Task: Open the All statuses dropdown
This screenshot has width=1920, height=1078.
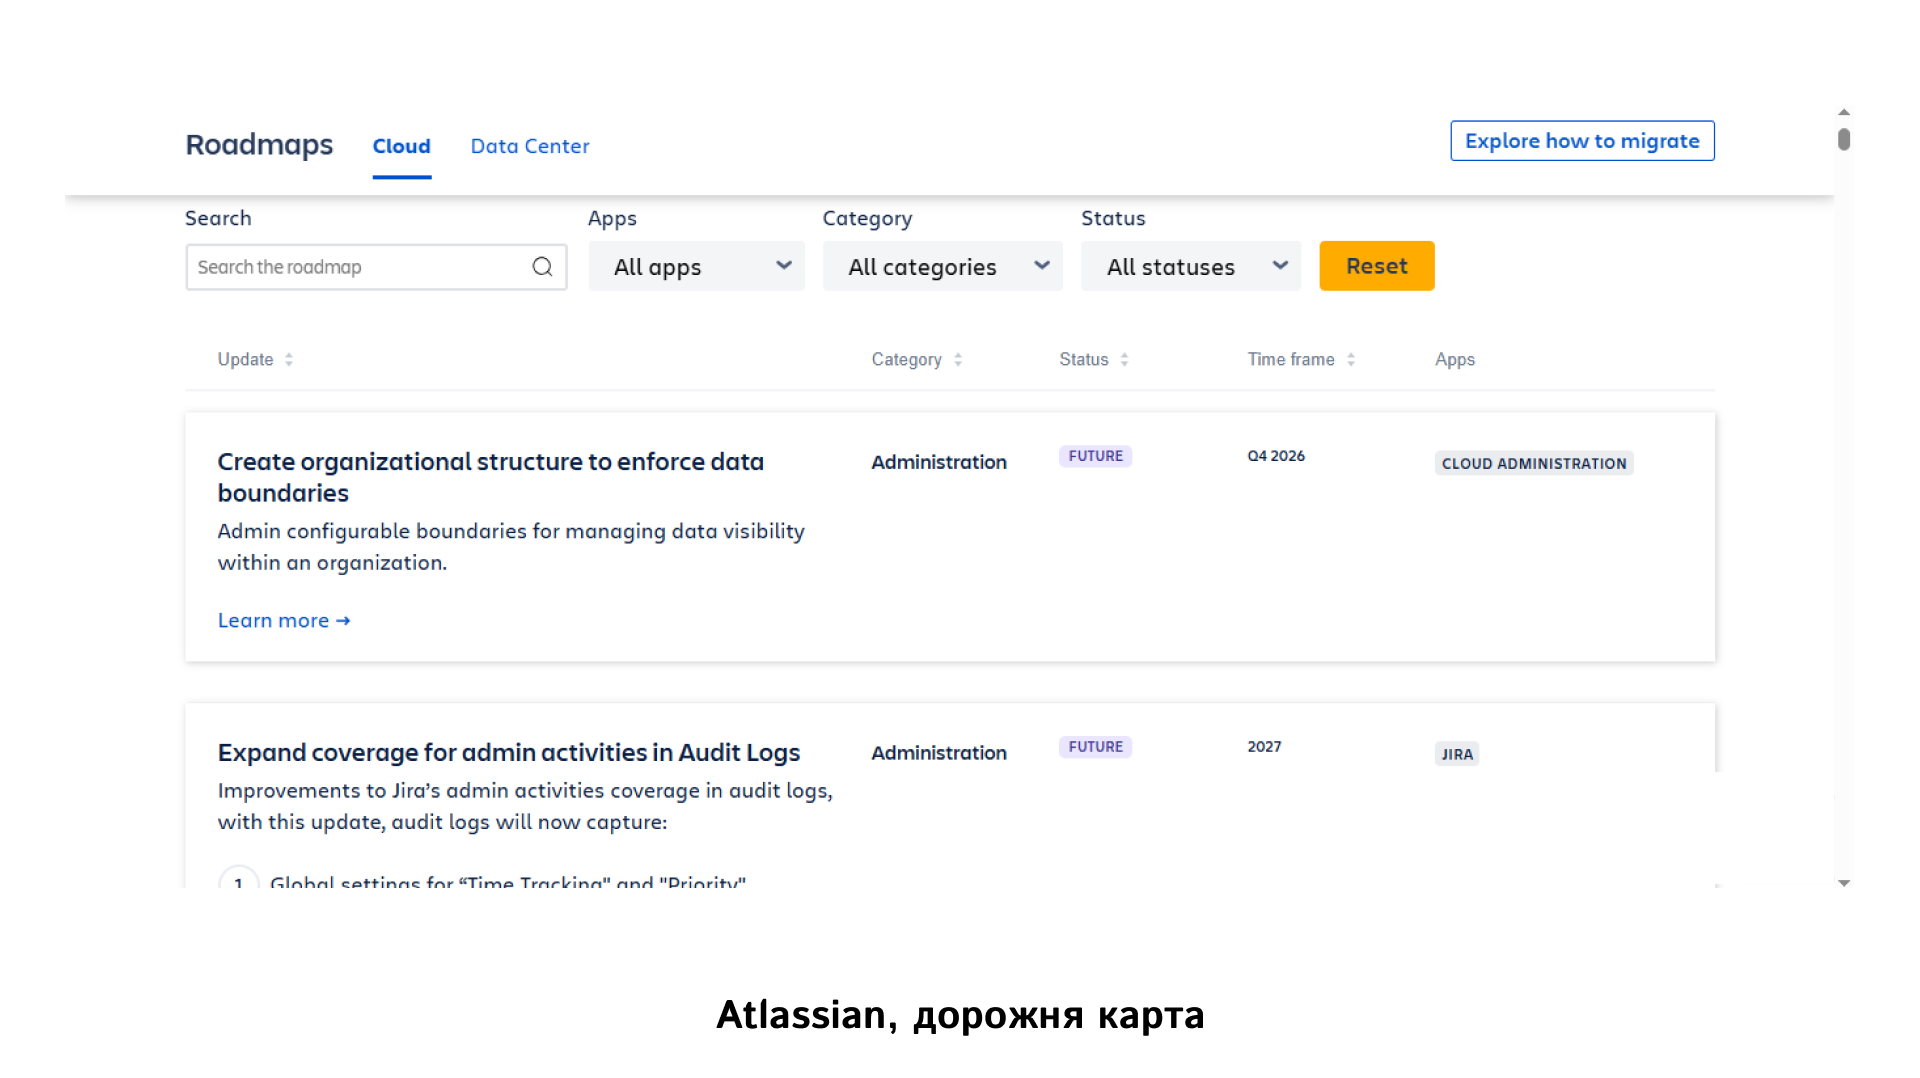Action: (x=1189, y=266)
